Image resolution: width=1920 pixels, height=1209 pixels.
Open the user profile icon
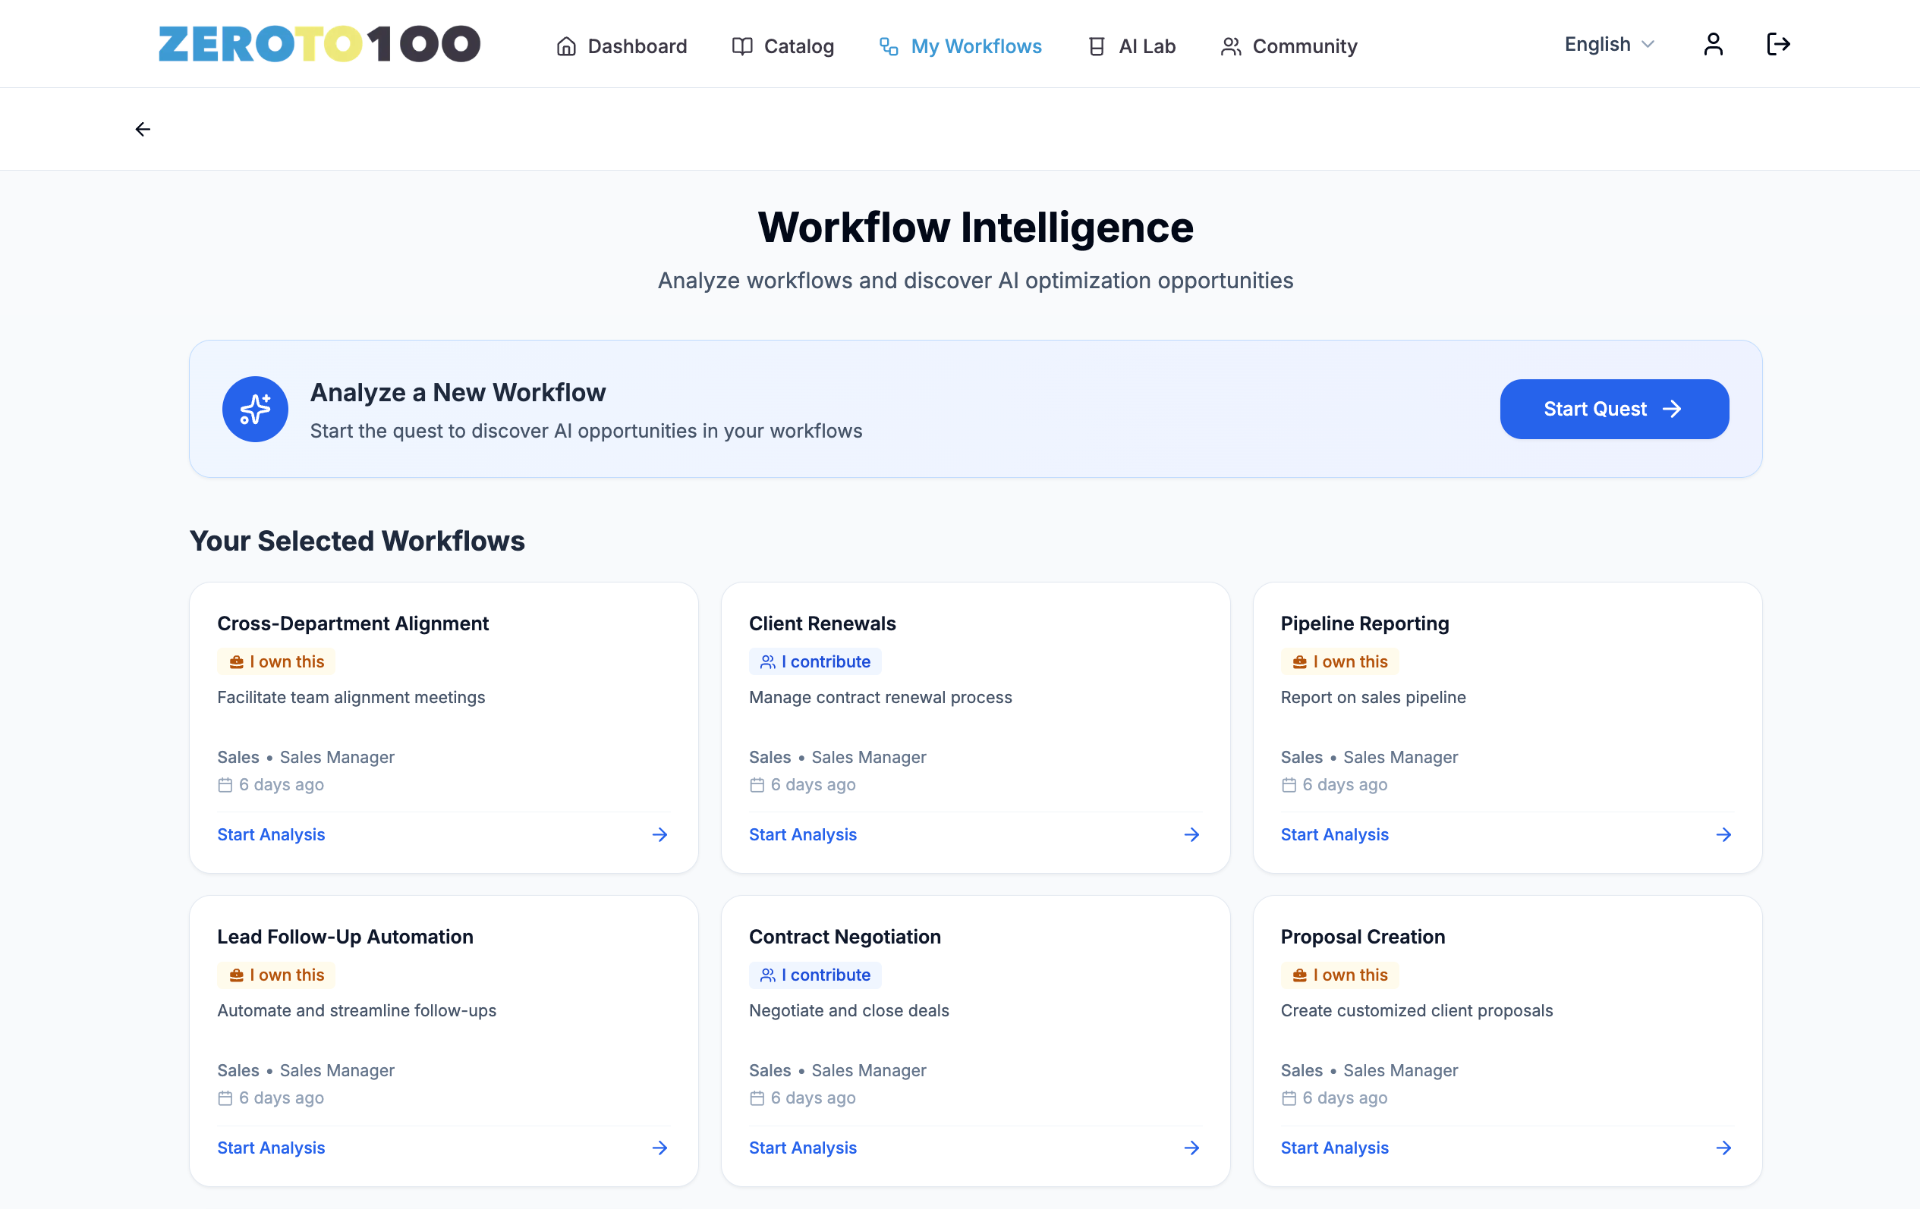[x=1713, y=44]
